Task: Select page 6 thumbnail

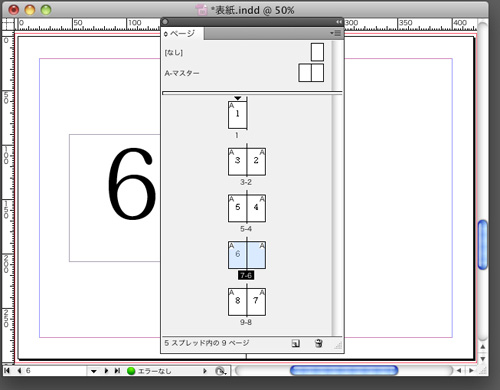Action: tap(237, 255)
